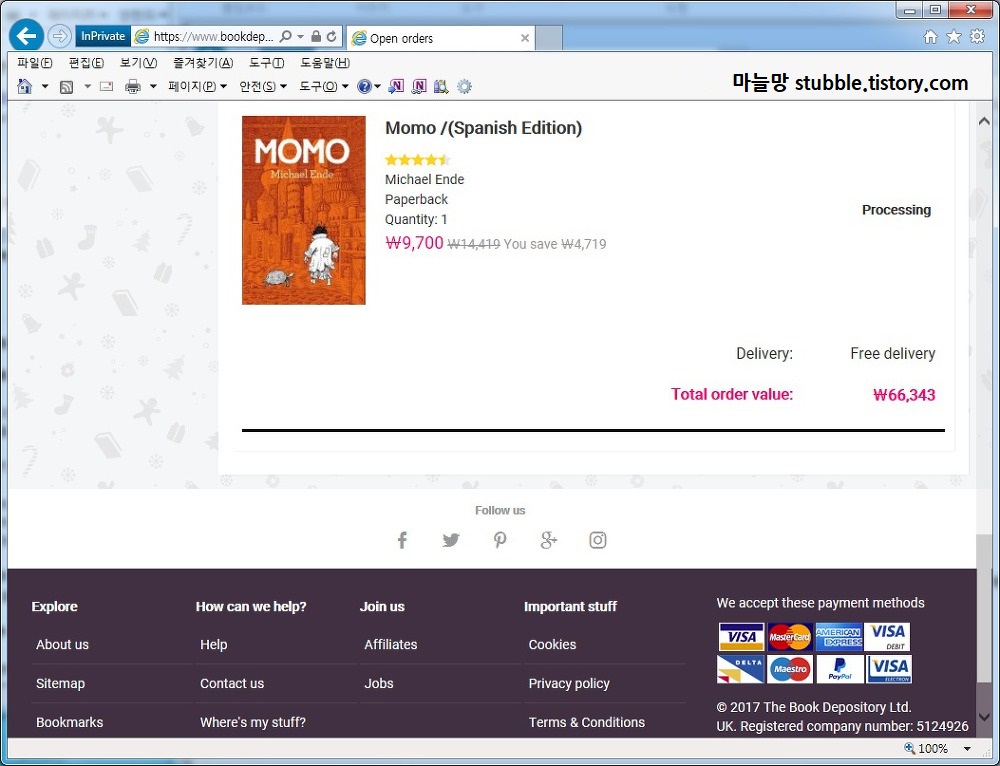Click the browser Forward arrow button

pyautogui.click(x=59, y=36)
